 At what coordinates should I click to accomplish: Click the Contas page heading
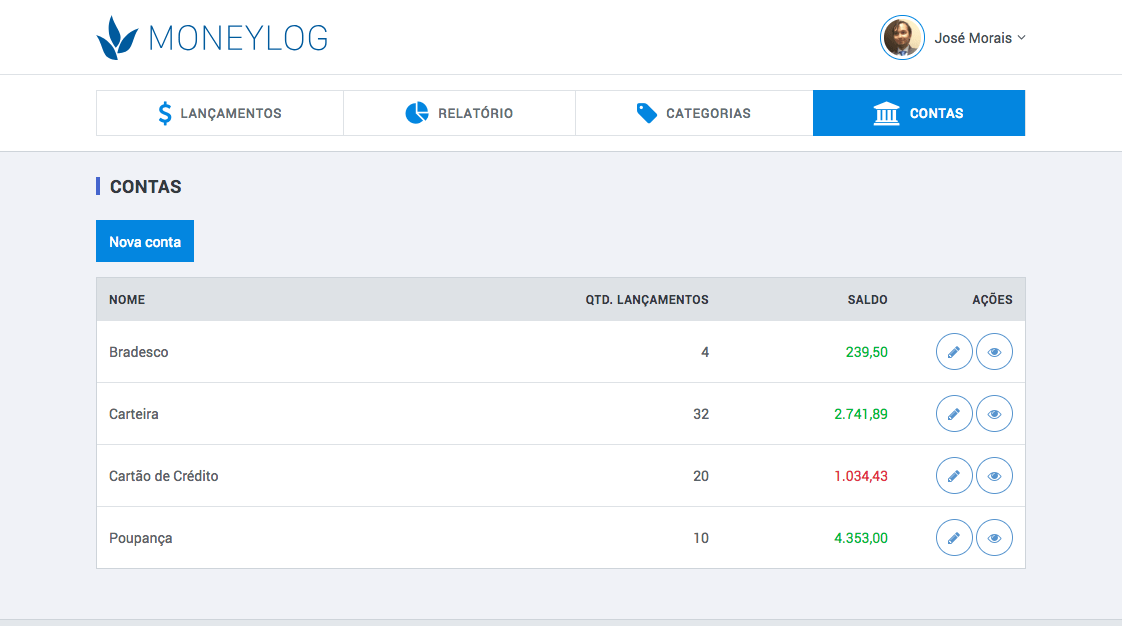145,187
